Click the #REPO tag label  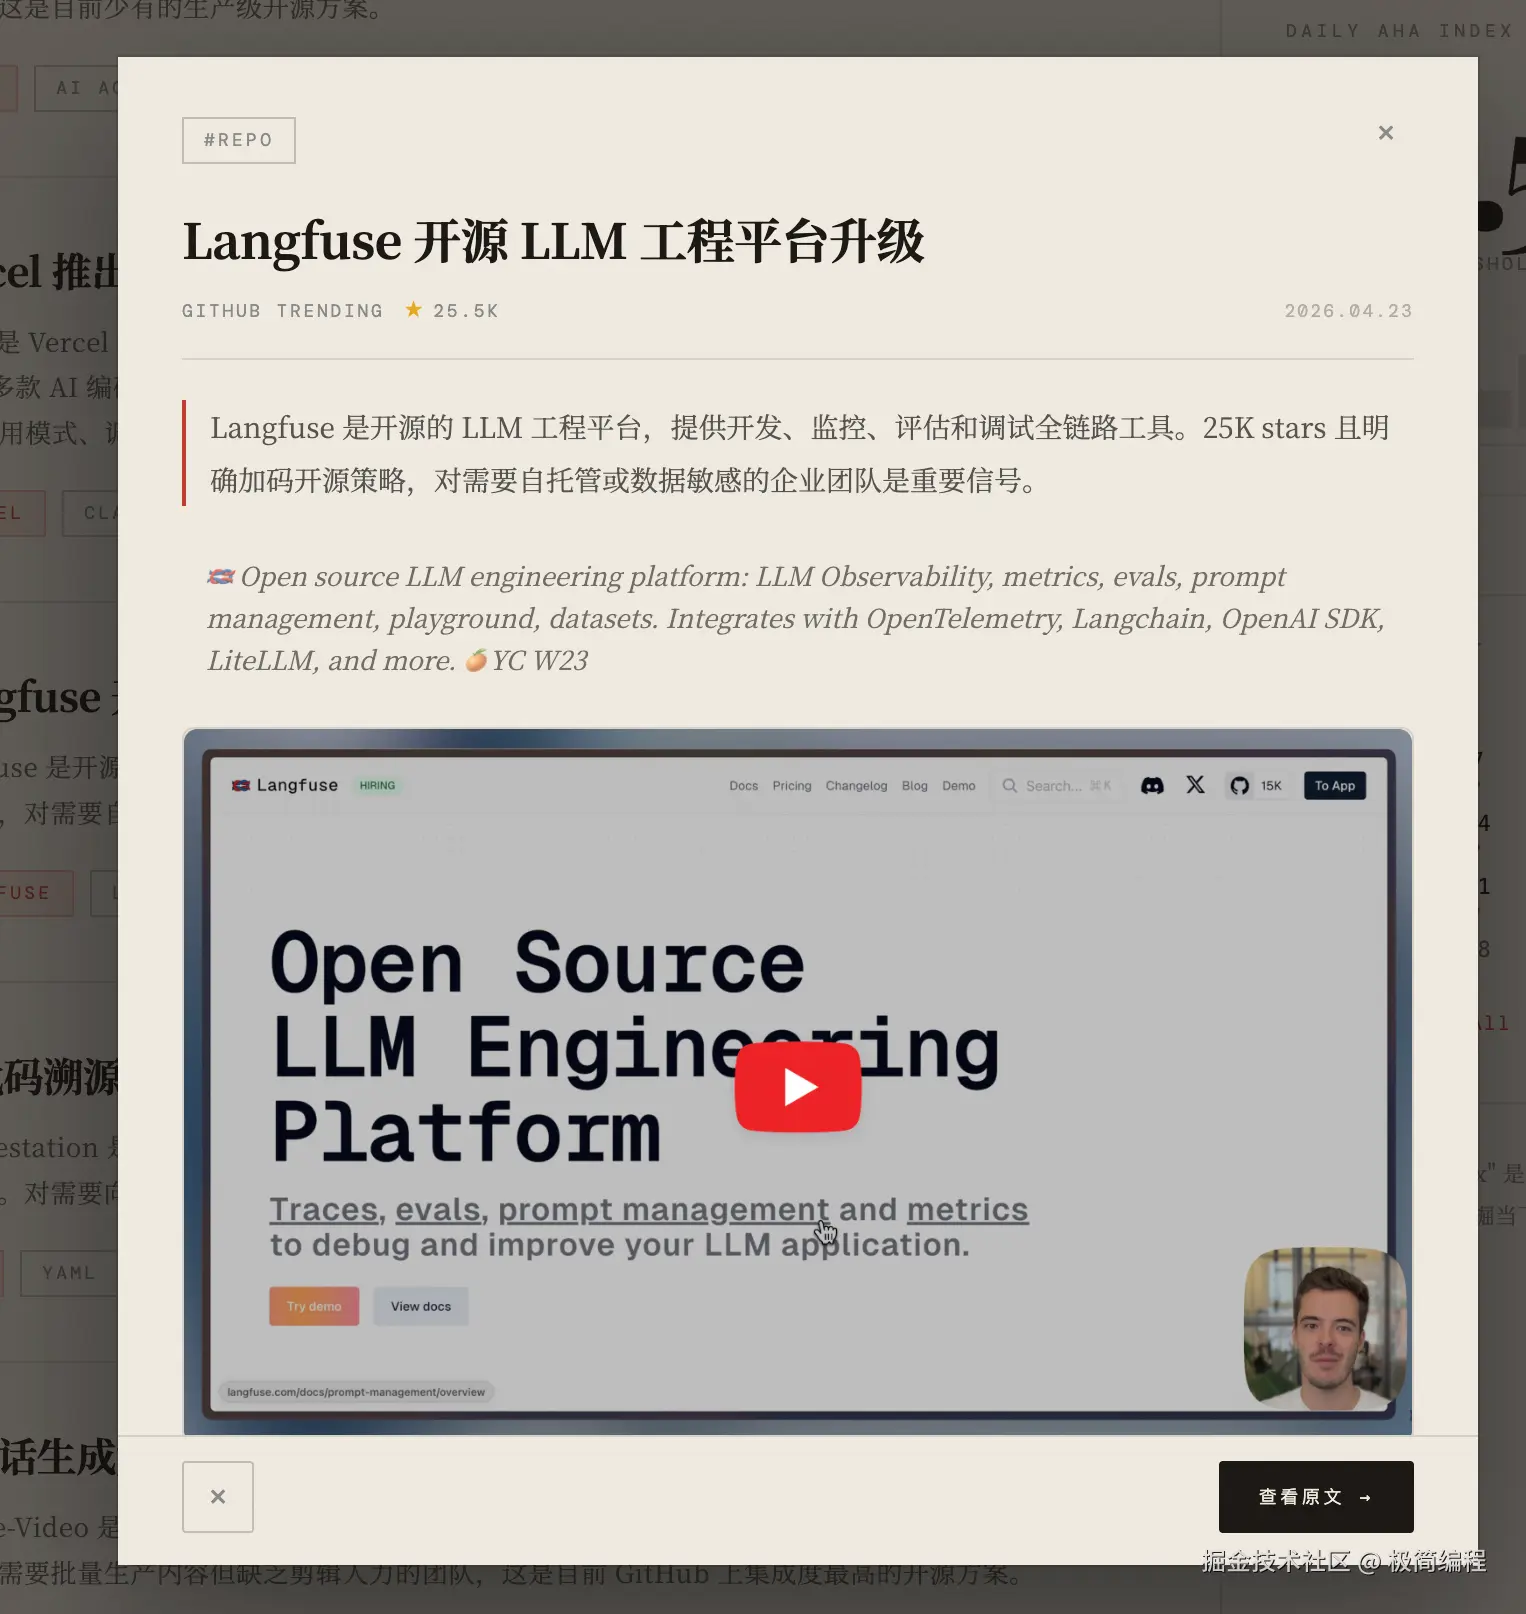[x=239, y=140]
